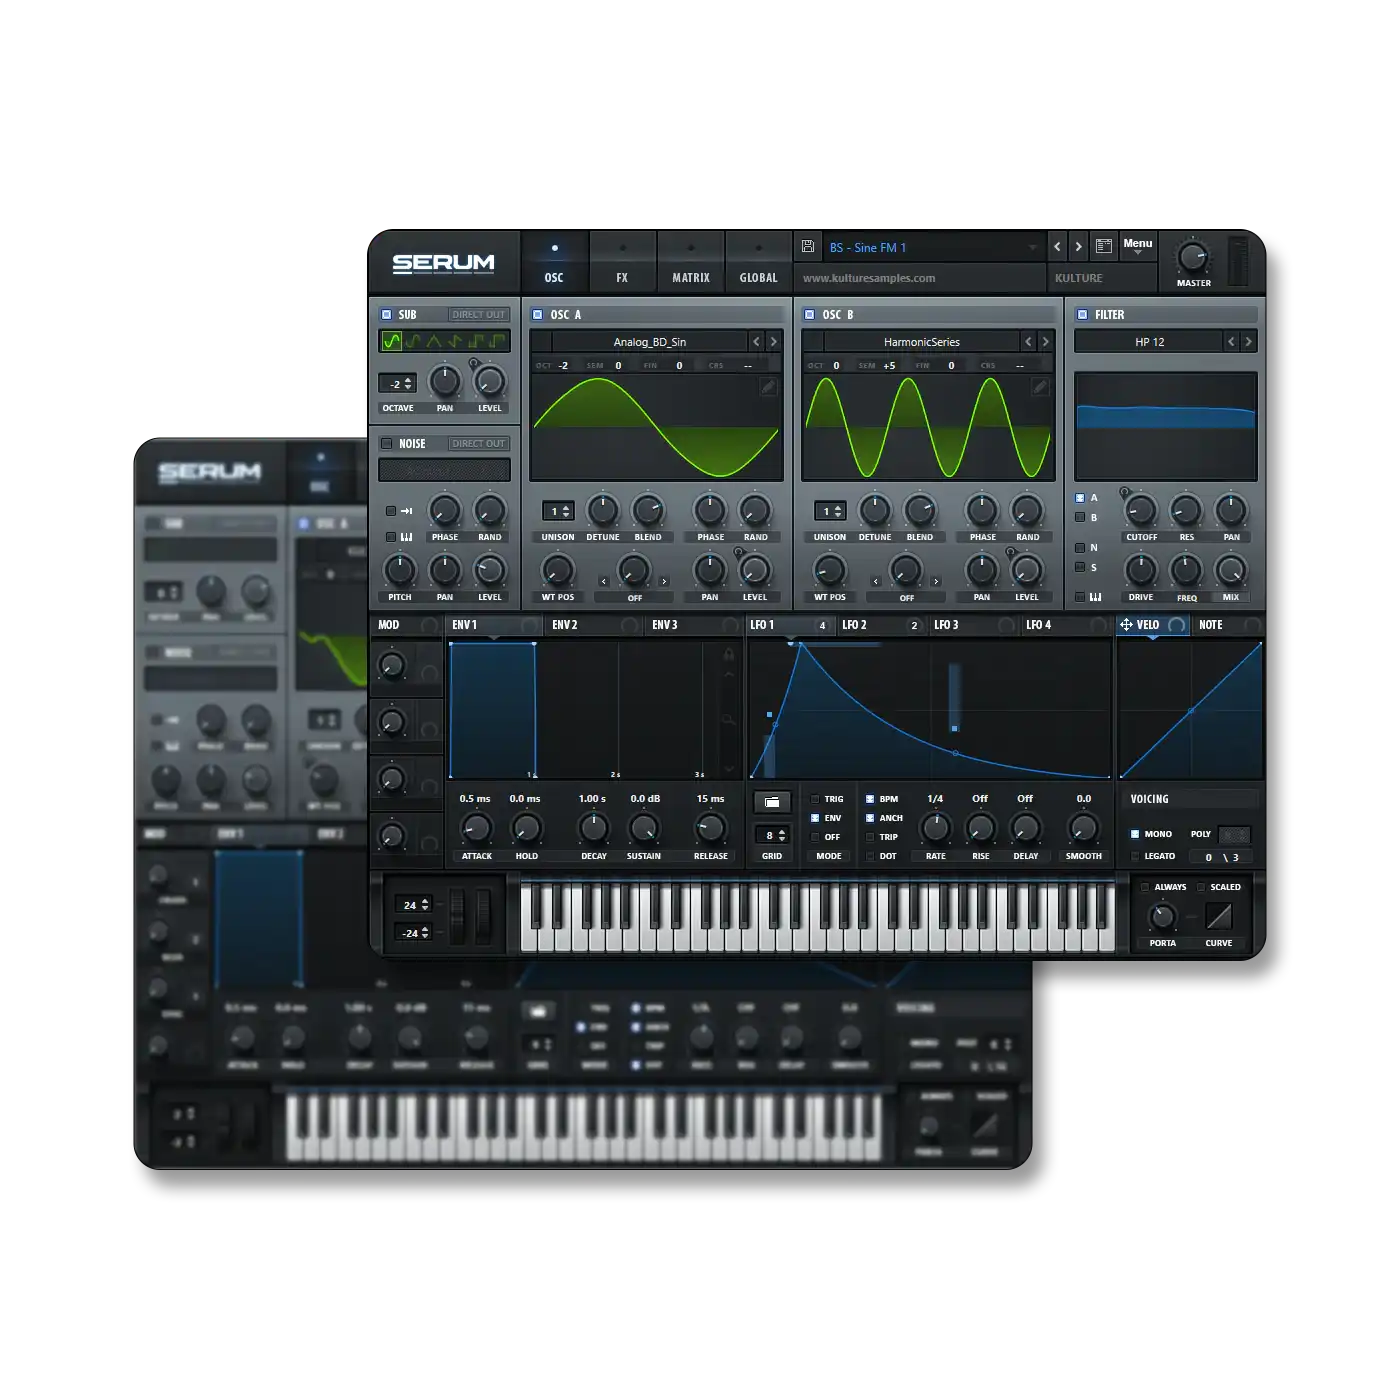Click the LFO 2 tab label
Image resolution: width=1400 pixels, height=1400 pixels.
854,625
